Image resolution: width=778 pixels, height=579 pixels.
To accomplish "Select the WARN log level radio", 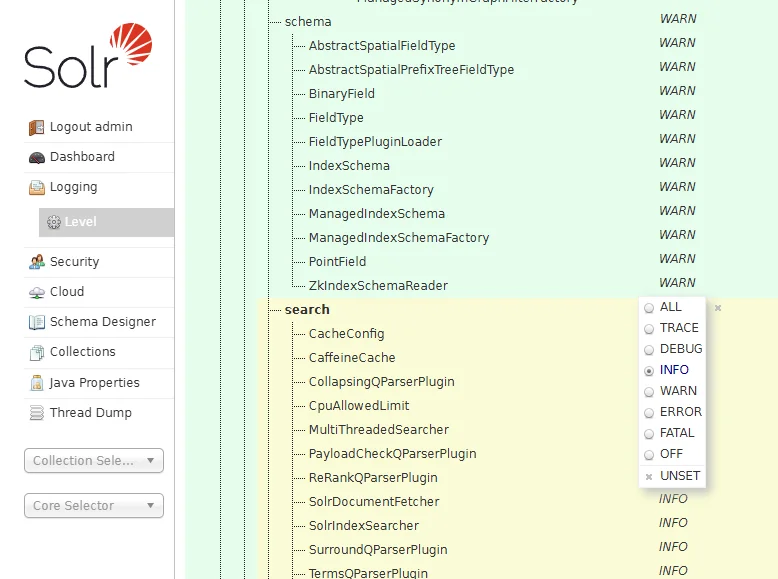I will click(649, 392).
